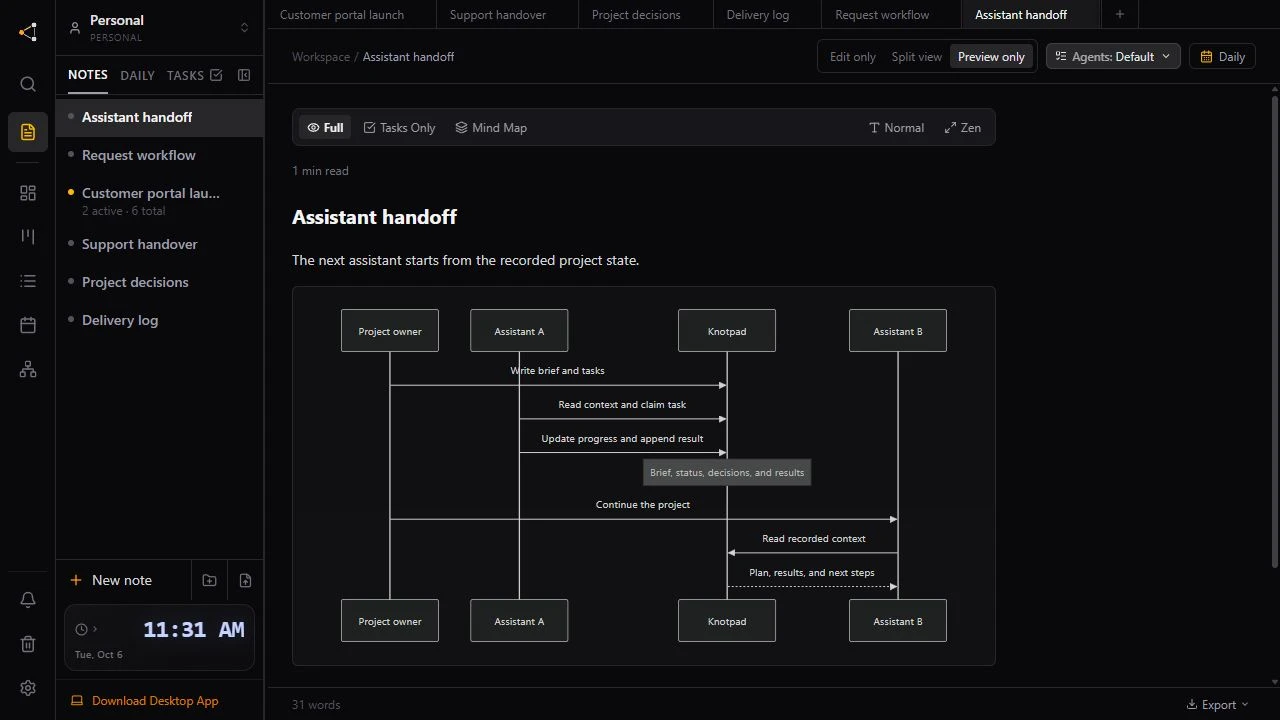Click the new folder icon
Viewport: 1280px width, 720px height.
pos(209,580)
